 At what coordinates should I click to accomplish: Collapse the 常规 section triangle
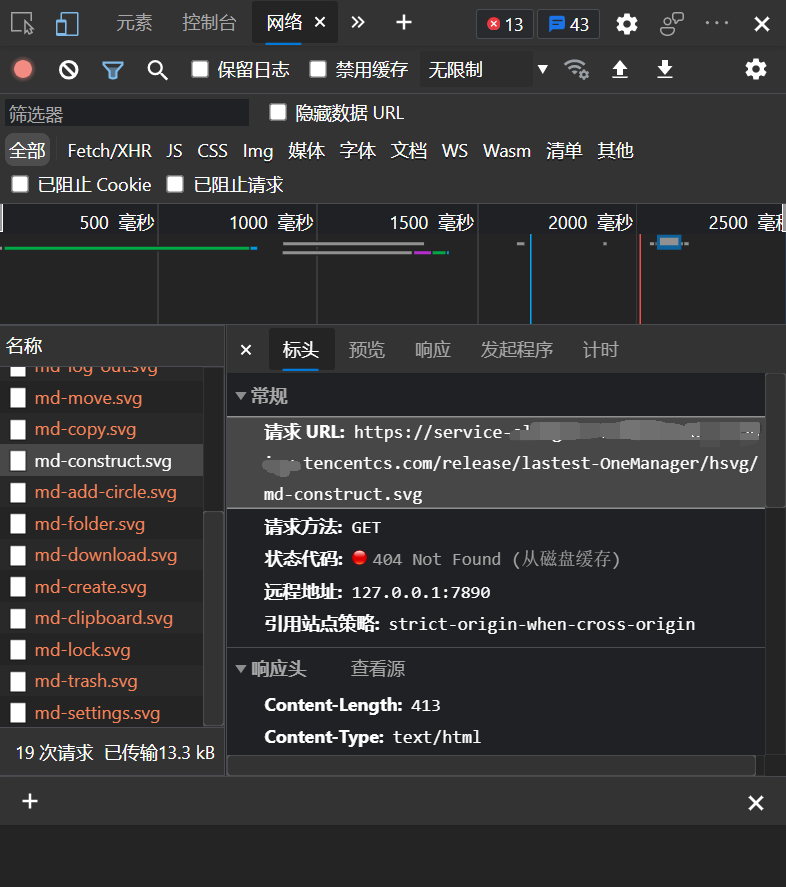click(x=241, y=395)
